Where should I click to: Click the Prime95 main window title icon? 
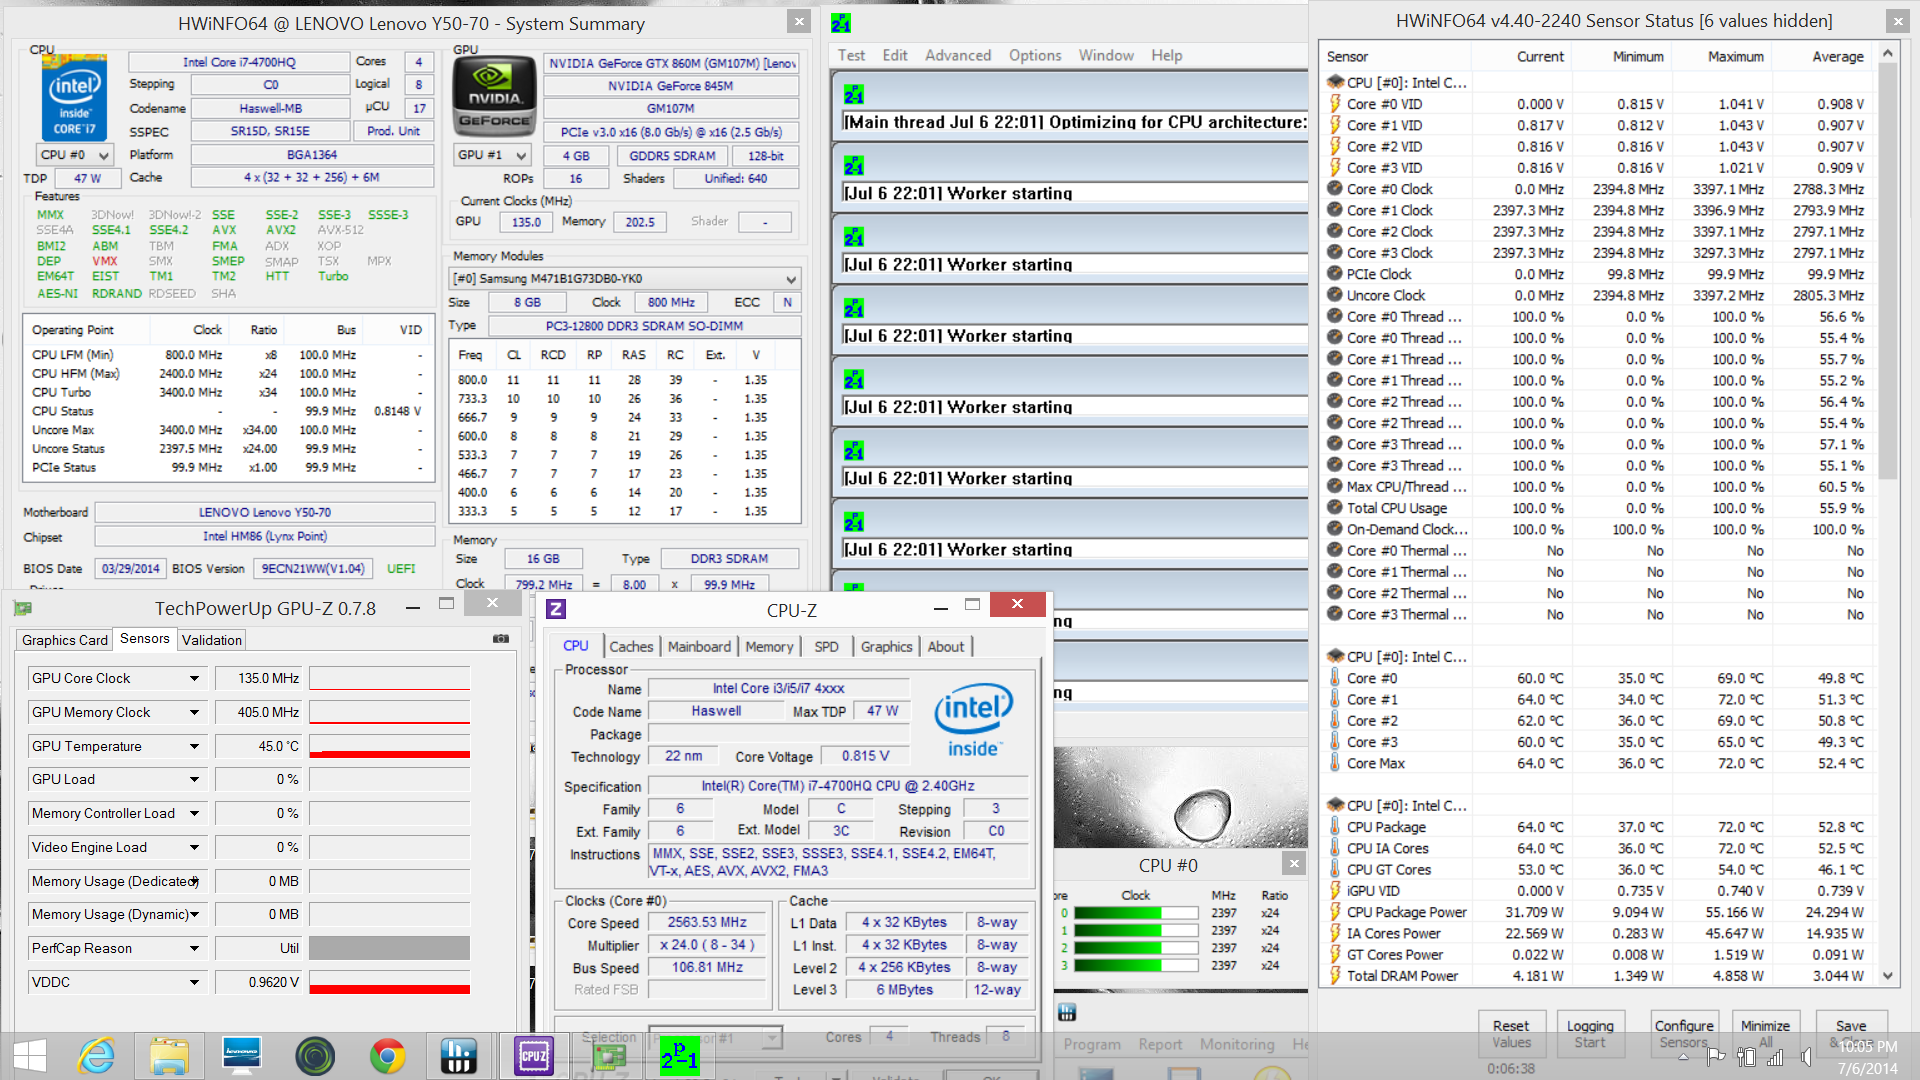coord(841,22)
